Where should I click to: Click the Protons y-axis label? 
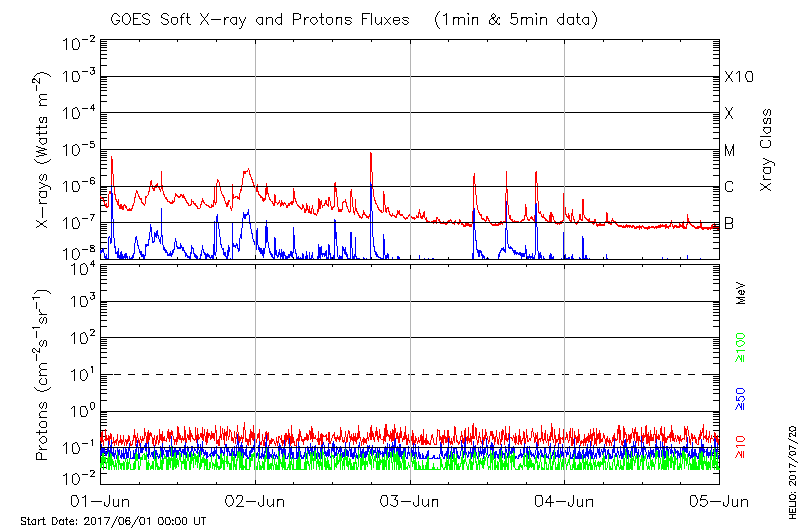43,376
